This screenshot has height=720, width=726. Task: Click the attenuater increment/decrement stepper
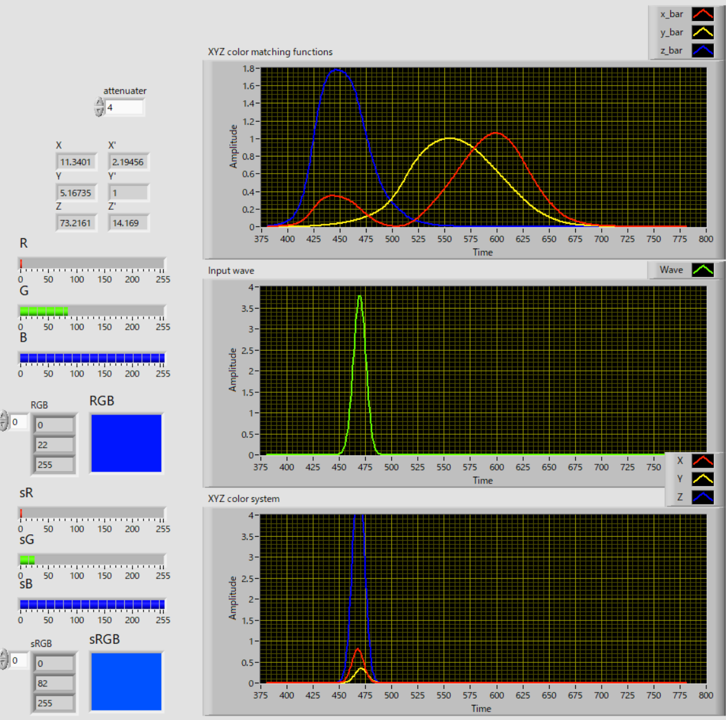point(99,107)
